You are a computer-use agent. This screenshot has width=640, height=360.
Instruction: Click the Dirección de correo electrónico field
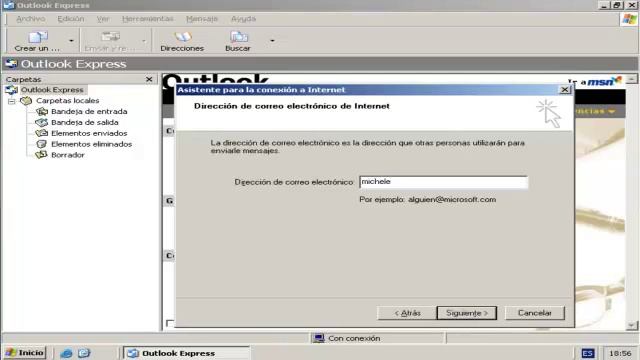coord(444,182)
